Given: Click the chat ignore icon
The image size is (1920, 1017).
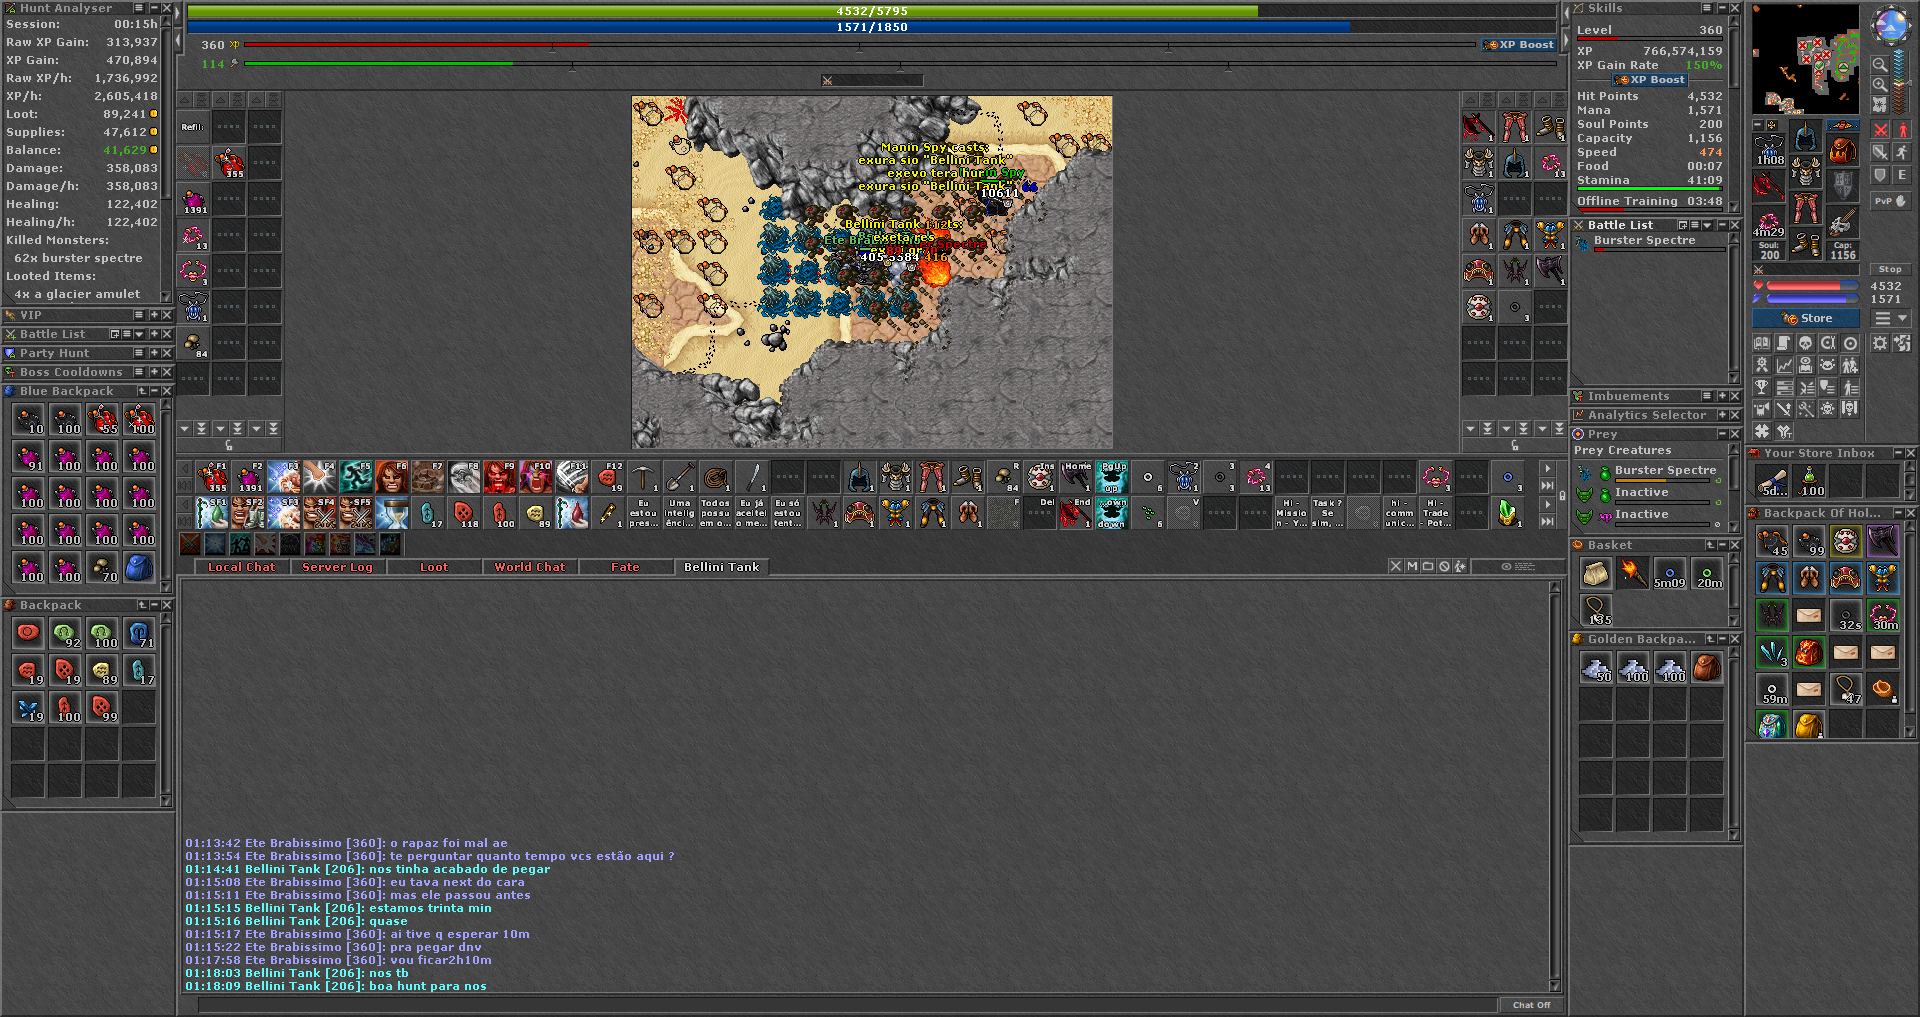Looking at the screenshot, I should [x=1444, y=566].
